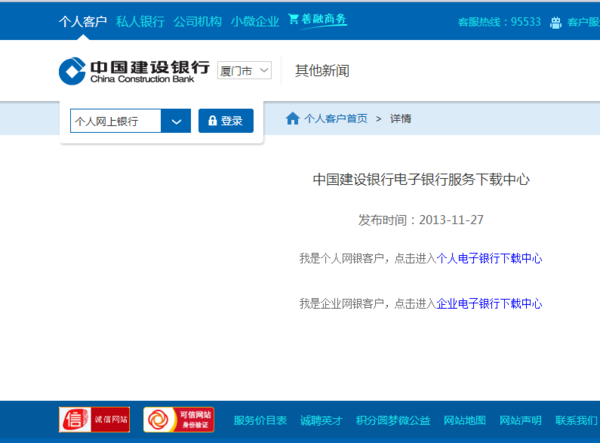Click the customer service robot icon

click(556, 23)
